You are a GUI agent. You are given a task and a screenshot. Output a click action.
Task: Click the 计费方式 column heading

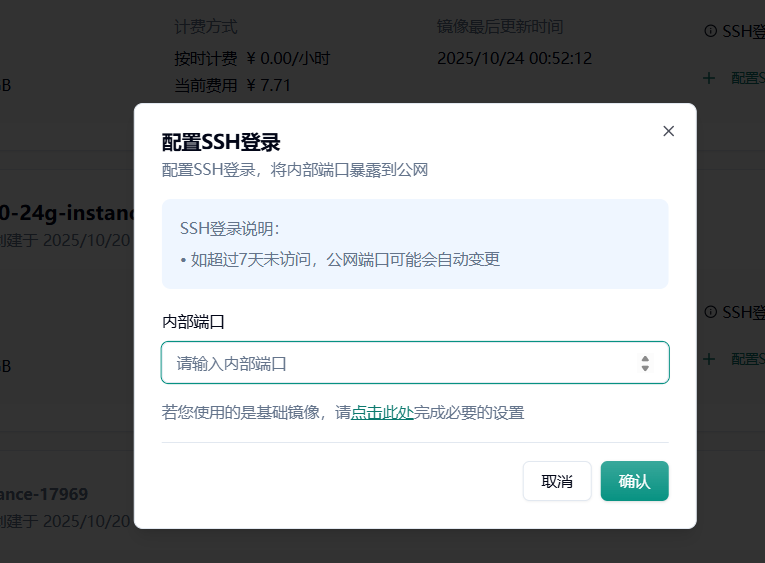tap(206, 27)
